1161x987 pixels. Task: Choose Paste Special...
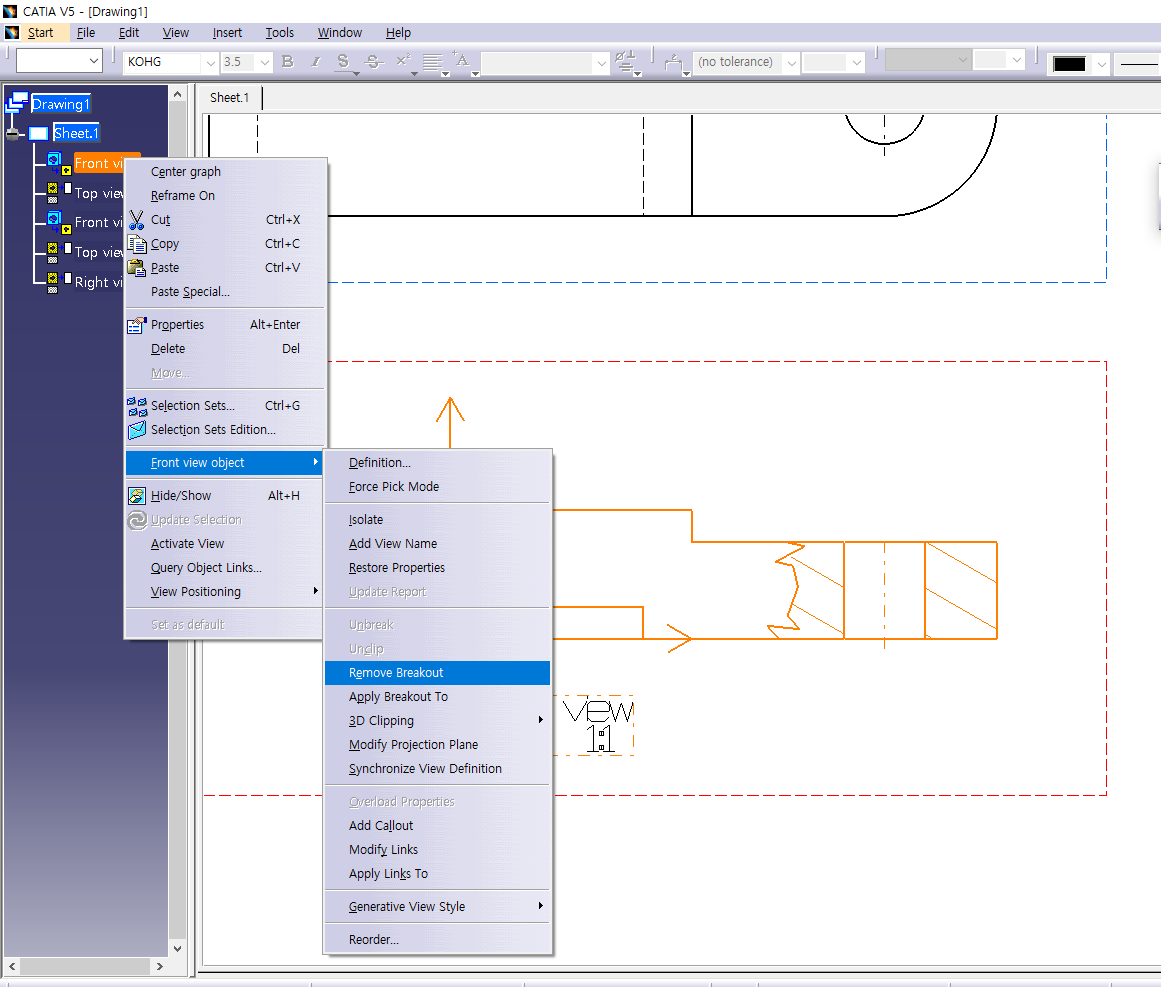225,292
